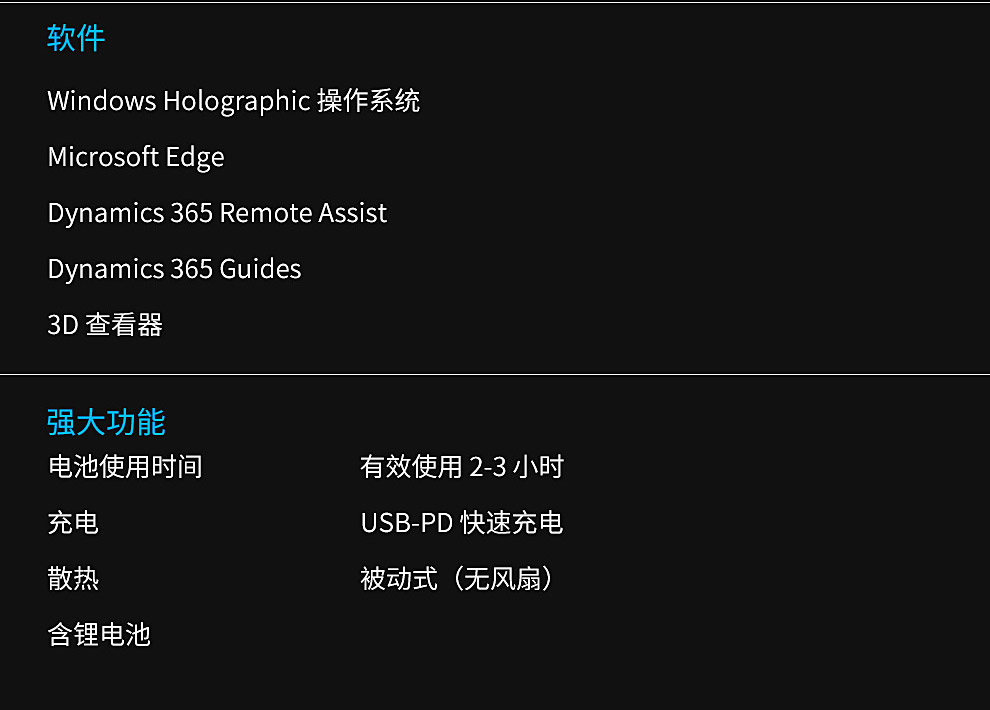Click the 有效使用 2-3 小时 value
This screenshot has width=990, height=710.
coord(462,467)
